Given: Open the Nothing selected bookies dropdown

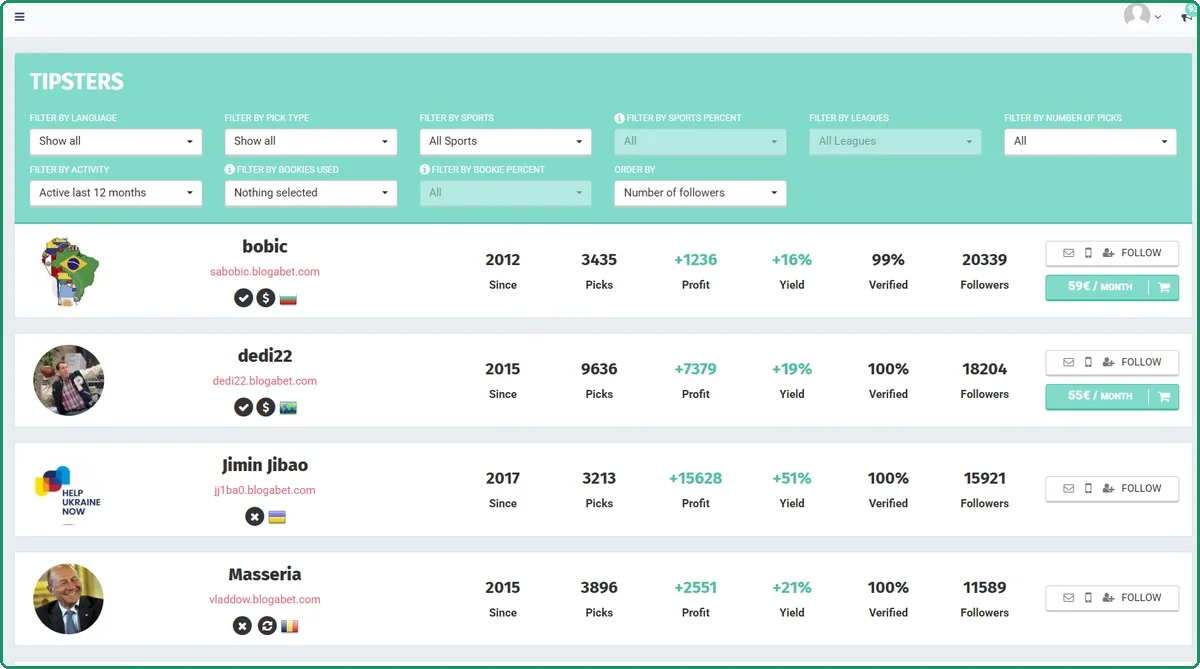Looking at the screenshot, I should (x=311, y=193).
